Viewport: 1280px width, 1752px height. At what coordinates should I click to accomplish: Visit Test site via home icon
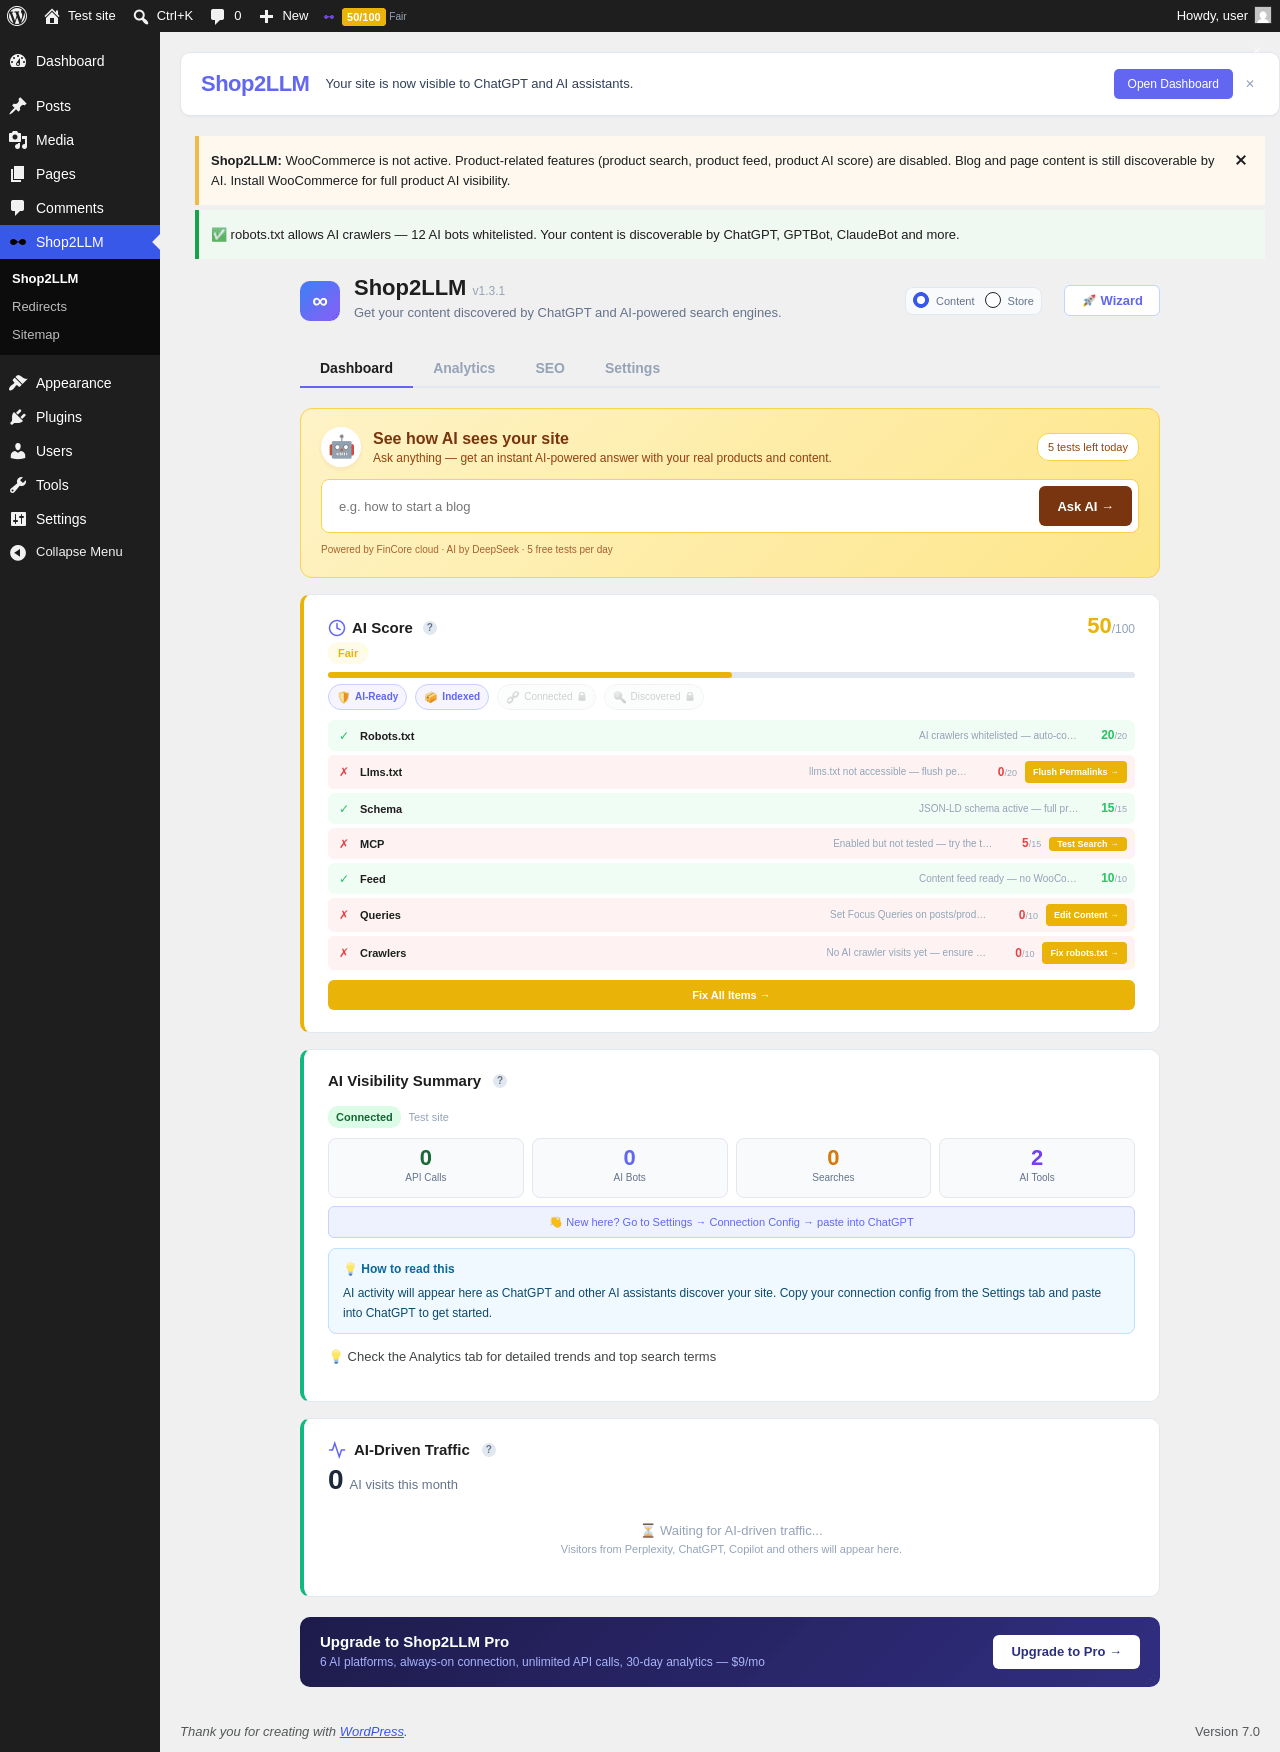[80, 16]
